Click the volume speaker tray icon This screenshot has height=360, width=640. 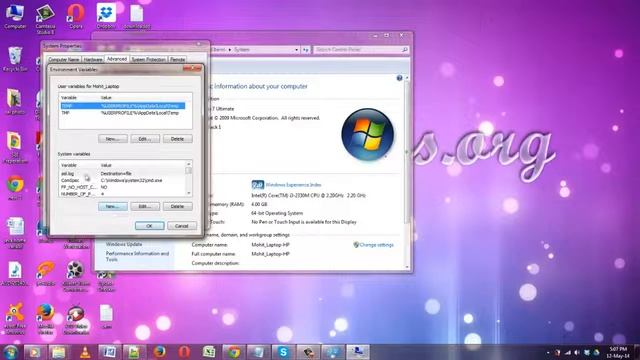tap(577, 352)
